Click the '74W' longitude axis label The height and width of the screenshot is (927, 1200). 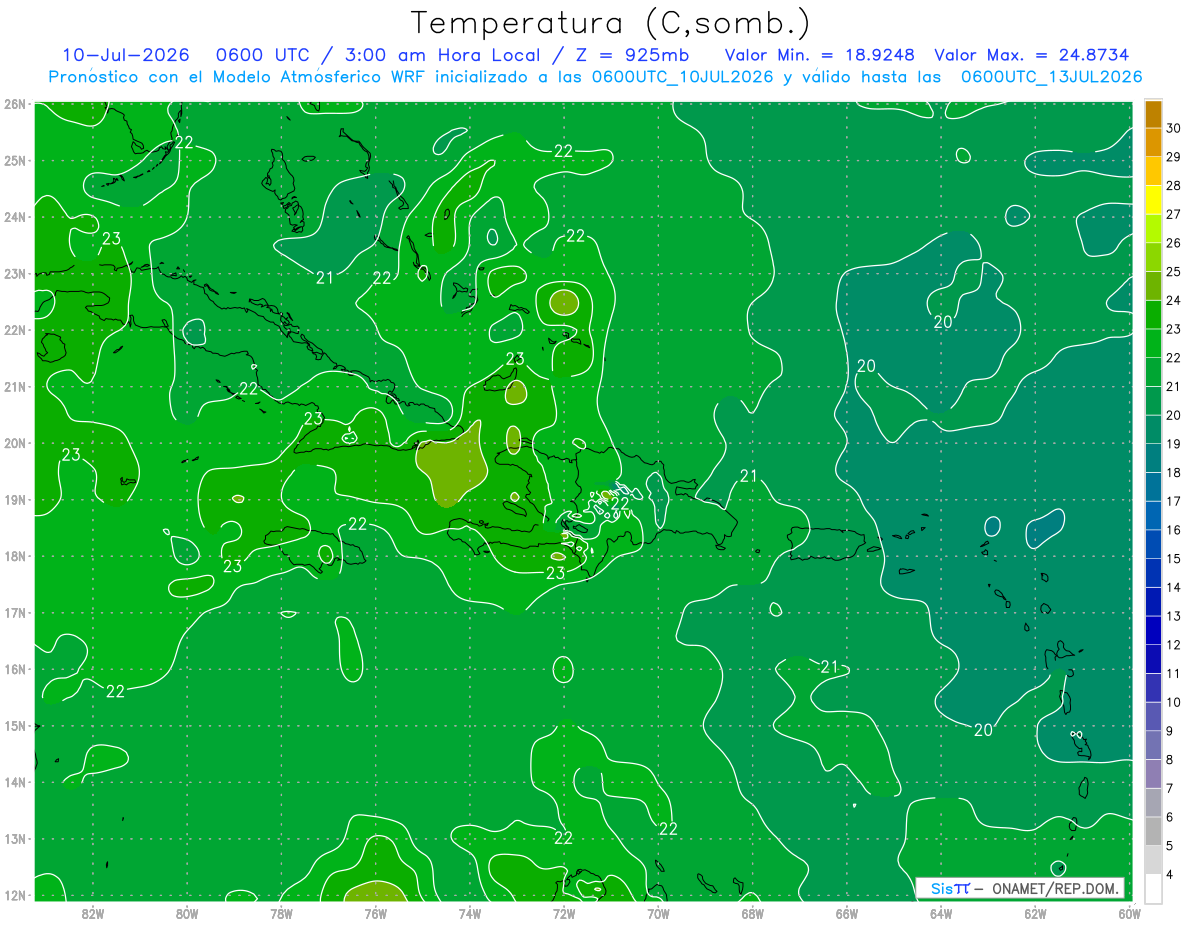tap(469, 912)
